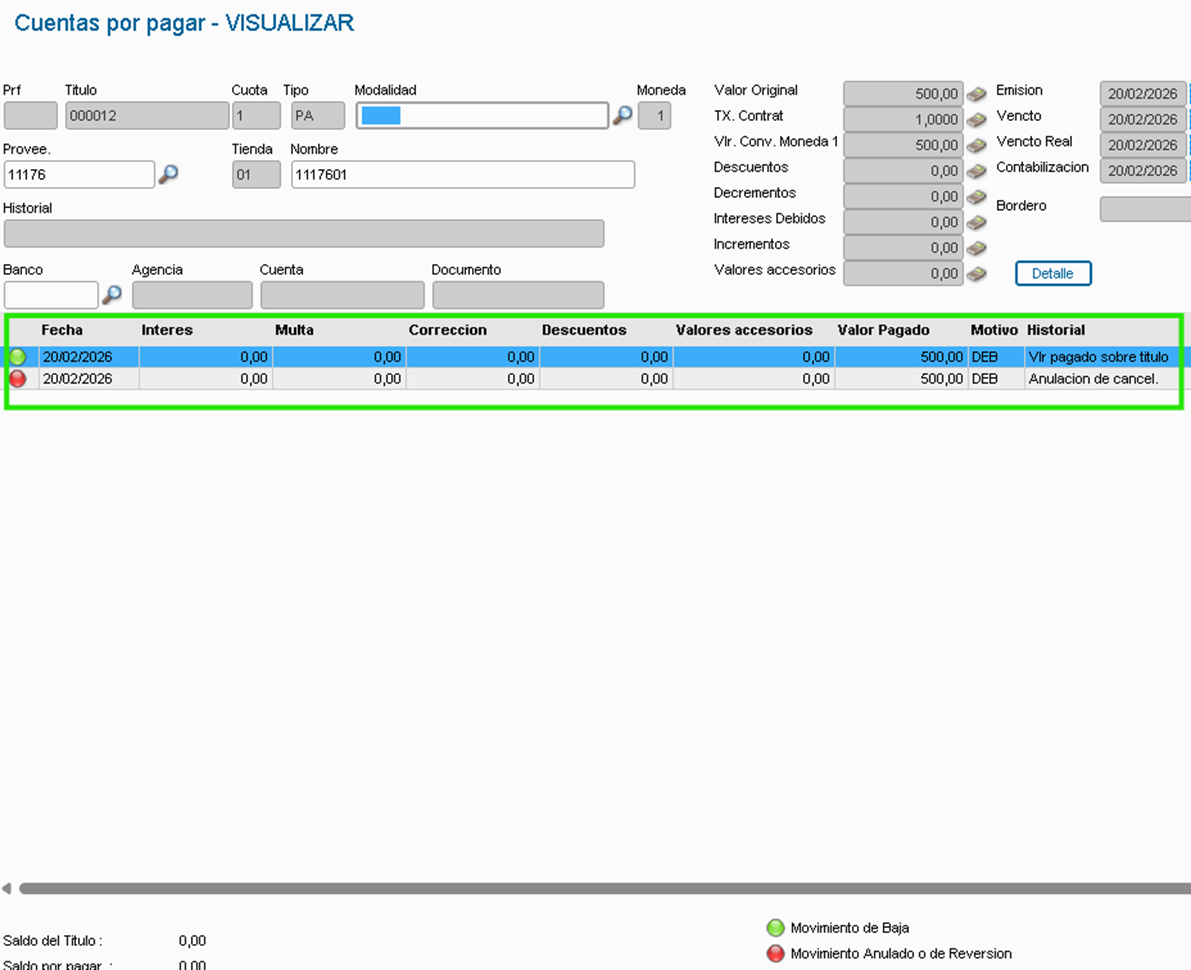The image size is (1191, 970).
Task: Click calculator icon beside TX. Contrat
Action: [x=977, y=119]
